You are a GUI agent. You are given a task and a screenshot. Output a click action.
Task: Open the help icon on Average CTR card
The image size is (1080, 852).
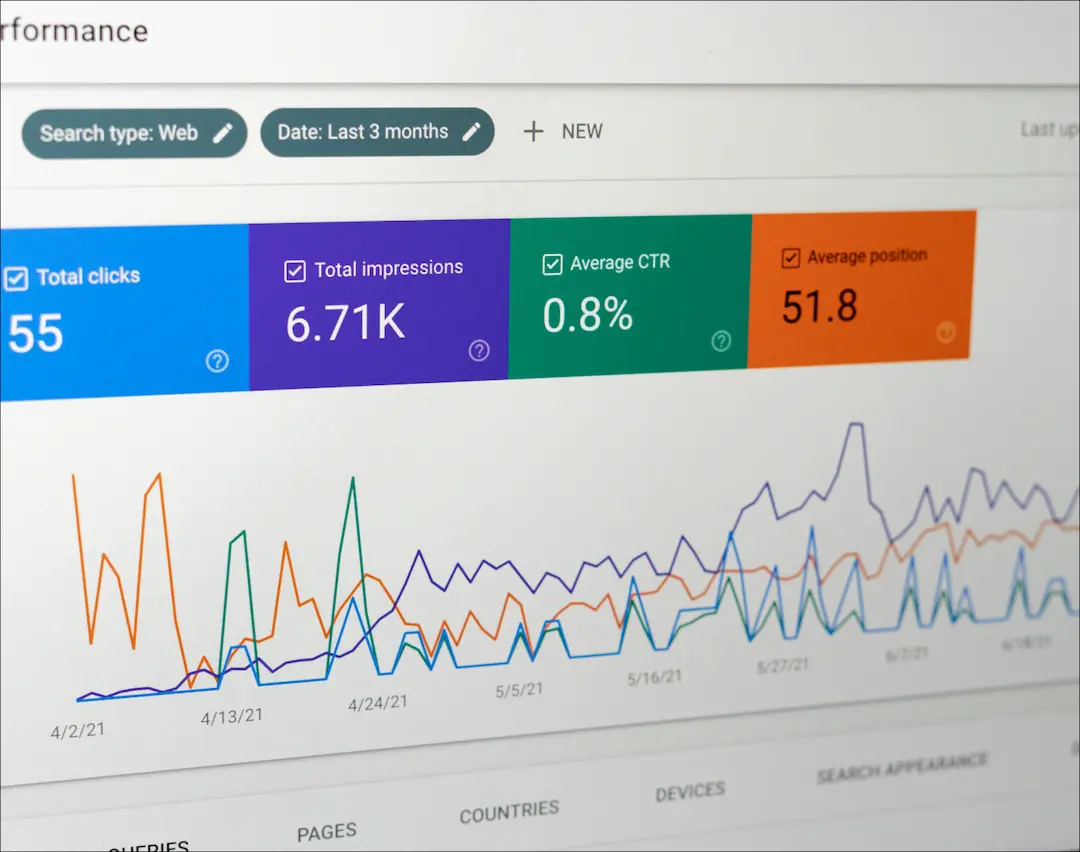tap(721, 342)
